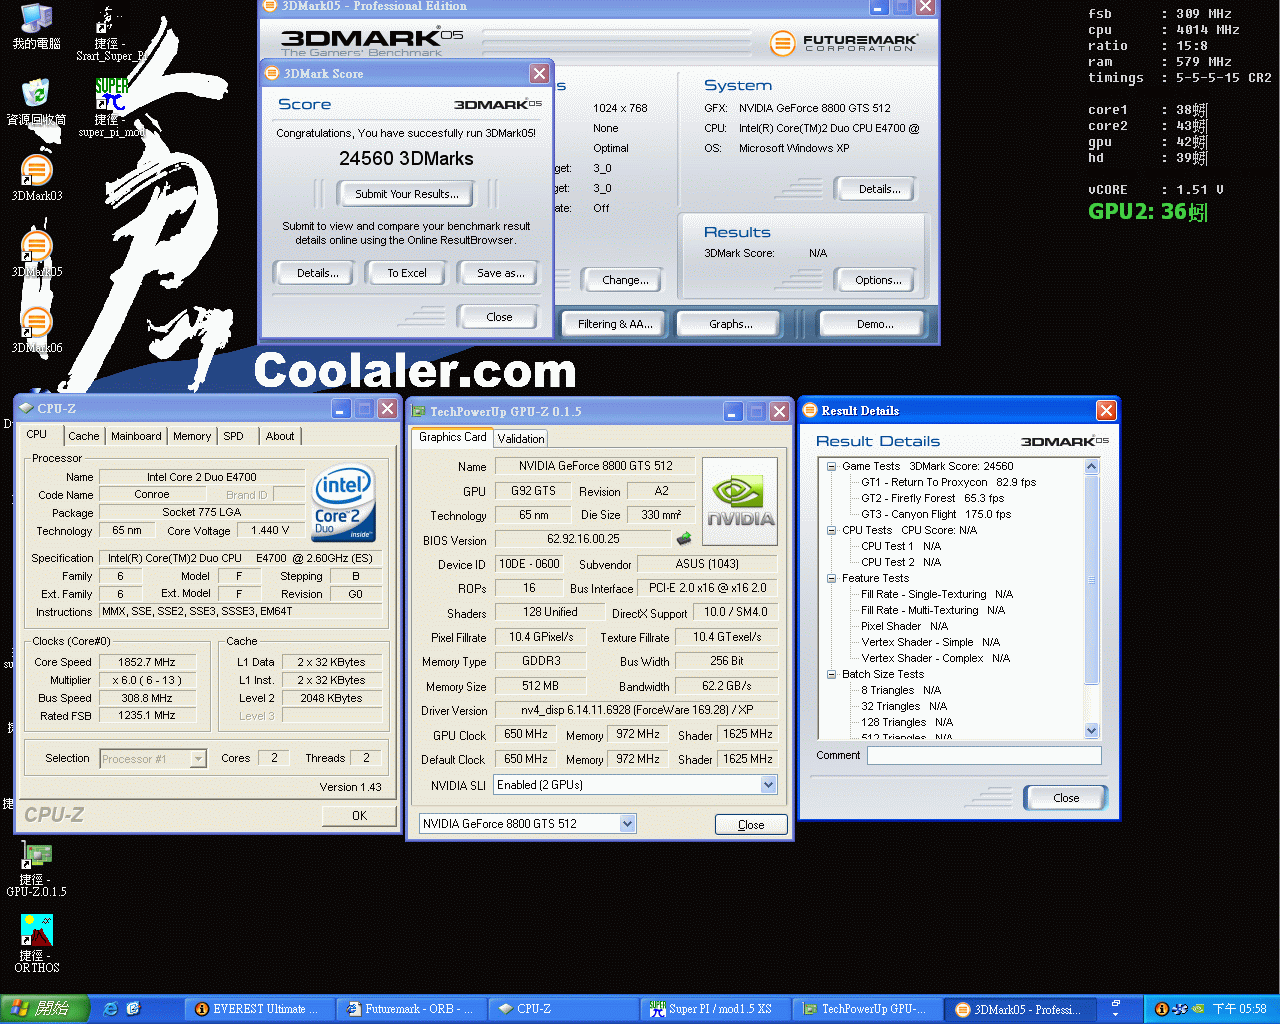Switch to Futuremark - ORB taskbar item
The image size is (1280, 1024).
pyautogui.click(x=410, y=1009)
